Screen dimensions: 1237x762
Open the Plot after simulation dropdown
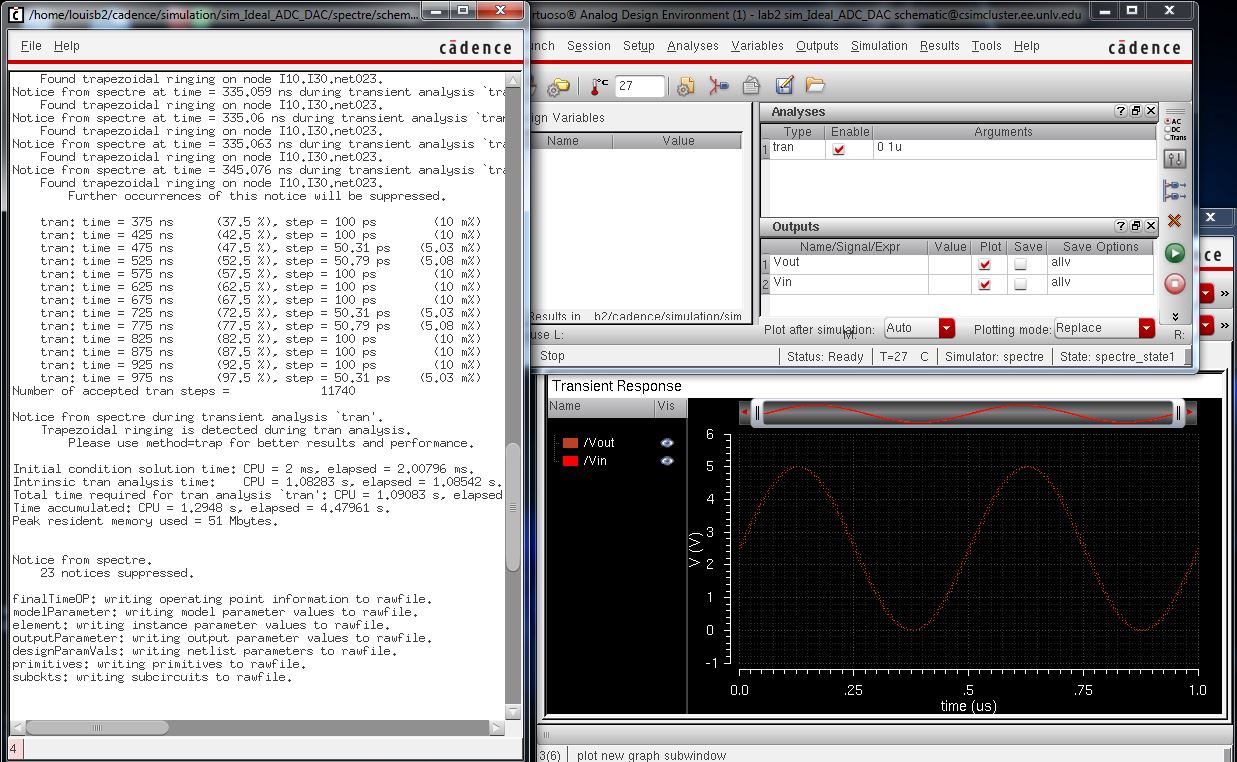coord(946,328)
